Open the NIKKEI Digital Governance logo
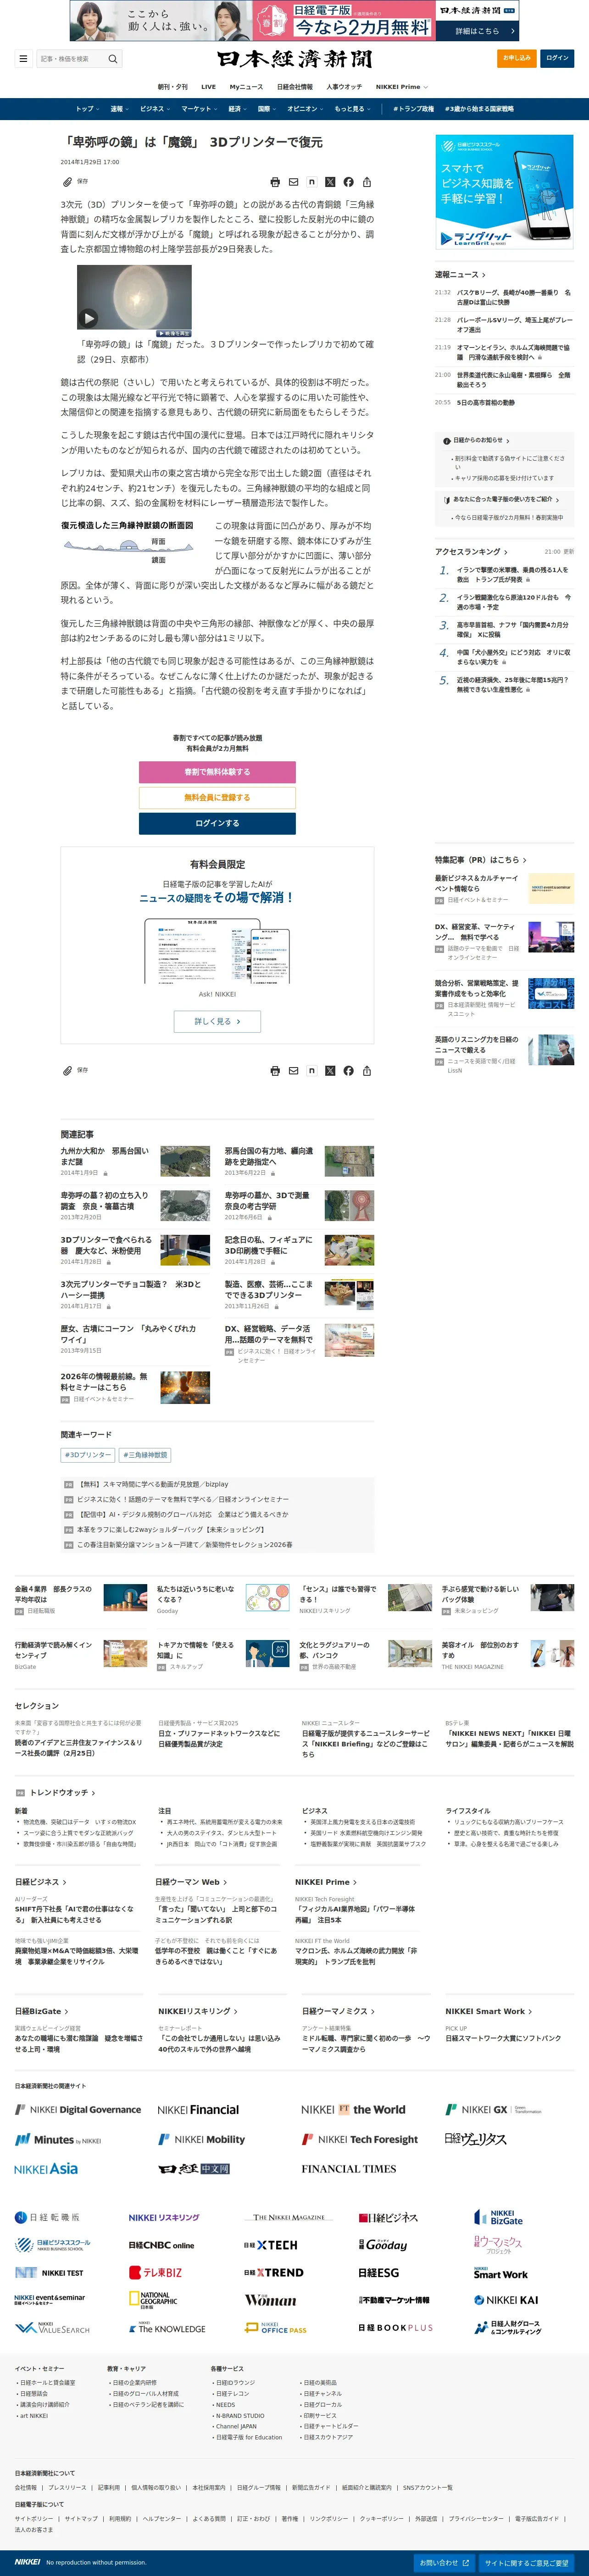Screen dimensions: 589x2576 point(78,2109)
